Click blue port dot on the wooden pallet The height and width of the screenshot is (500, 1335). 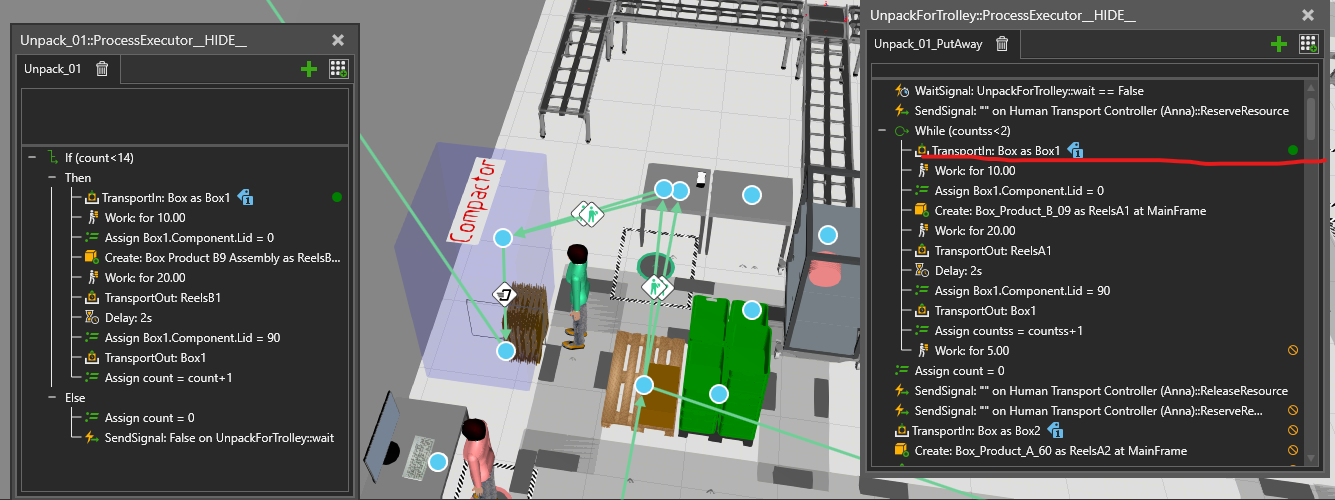click(644, 385)
